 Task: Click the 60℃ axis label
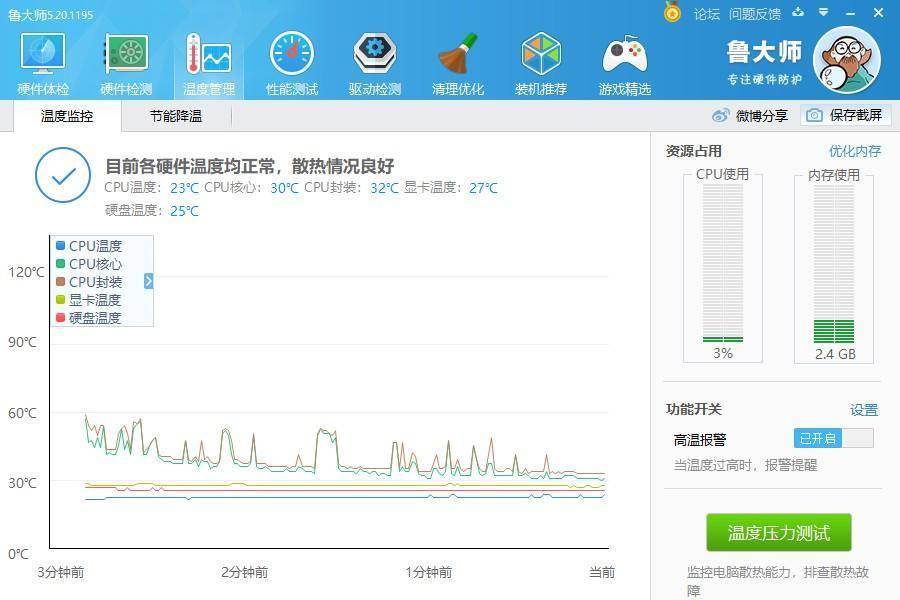pyautogui.click(x=22, y=413)
